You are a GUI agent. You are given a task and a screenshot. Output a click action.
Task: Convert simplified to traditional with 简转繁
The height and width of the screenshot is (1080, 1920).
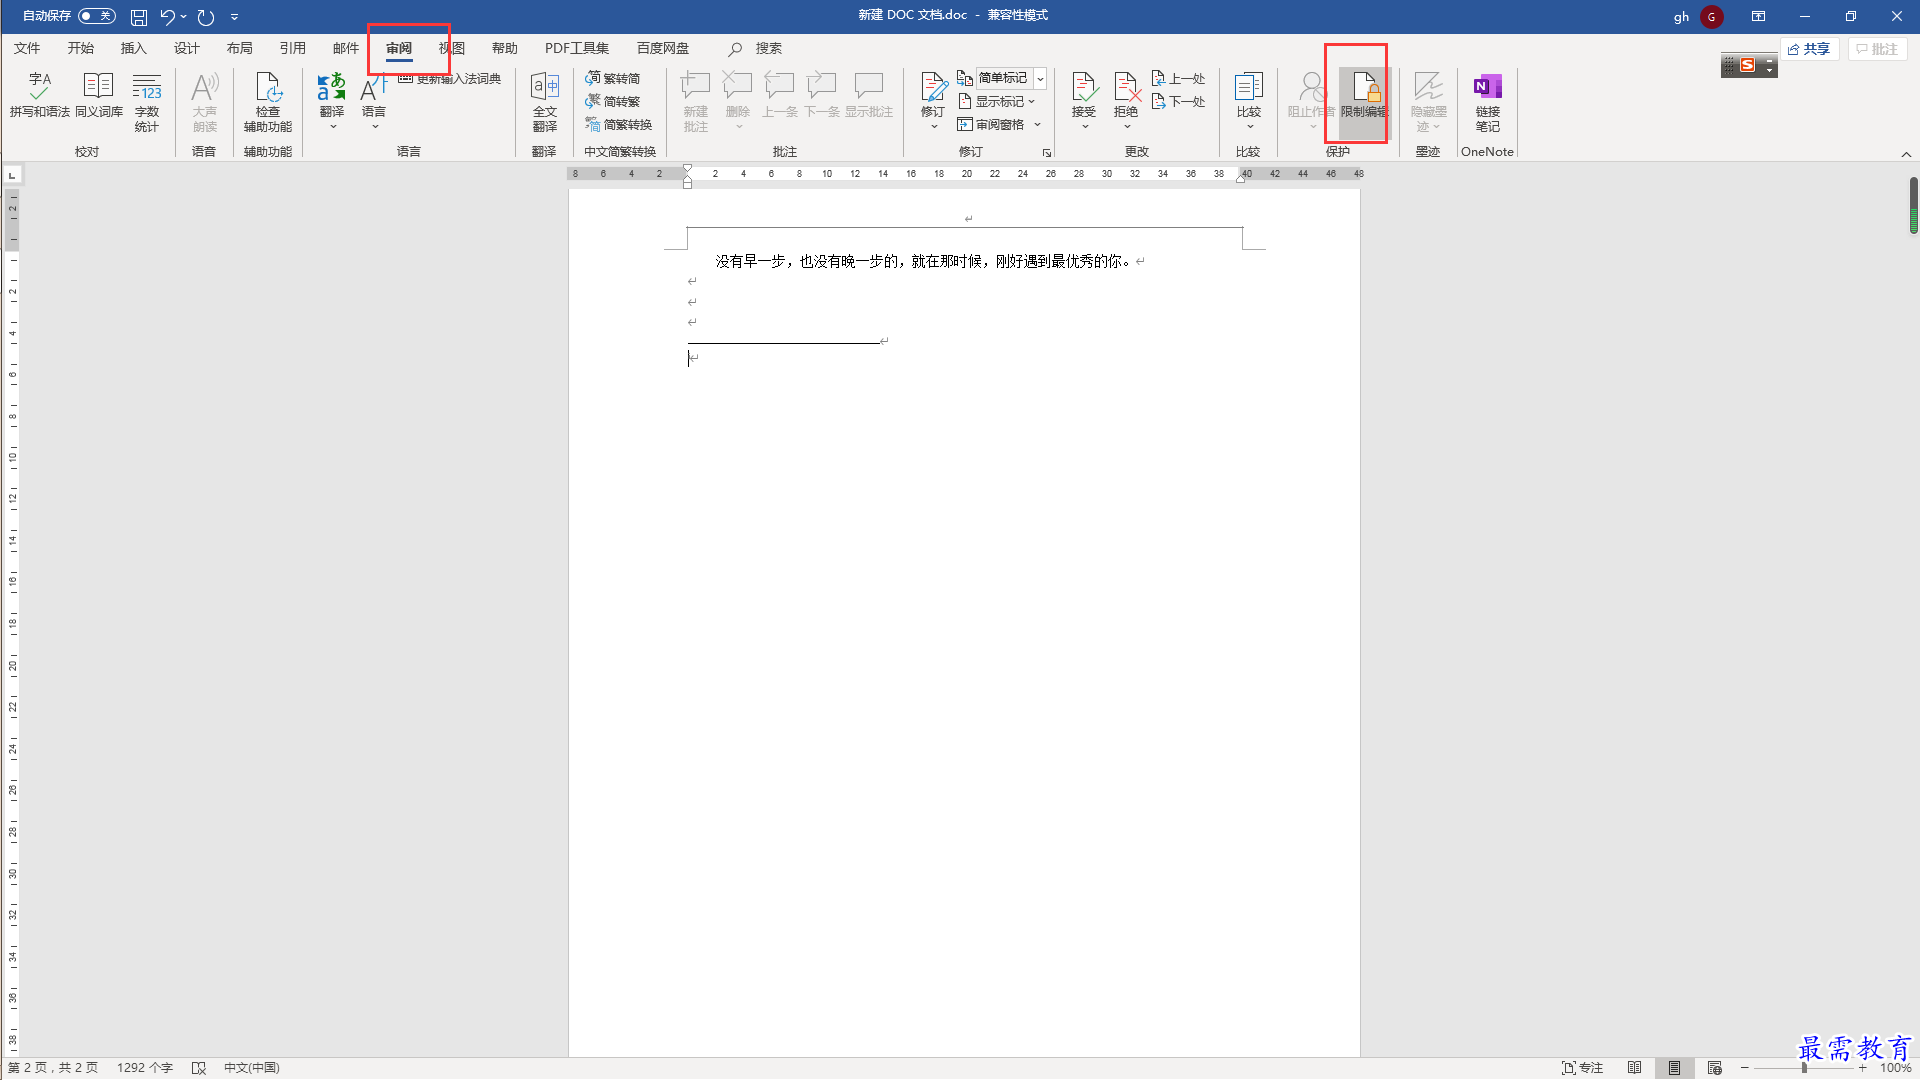click(x=613, y=101)
